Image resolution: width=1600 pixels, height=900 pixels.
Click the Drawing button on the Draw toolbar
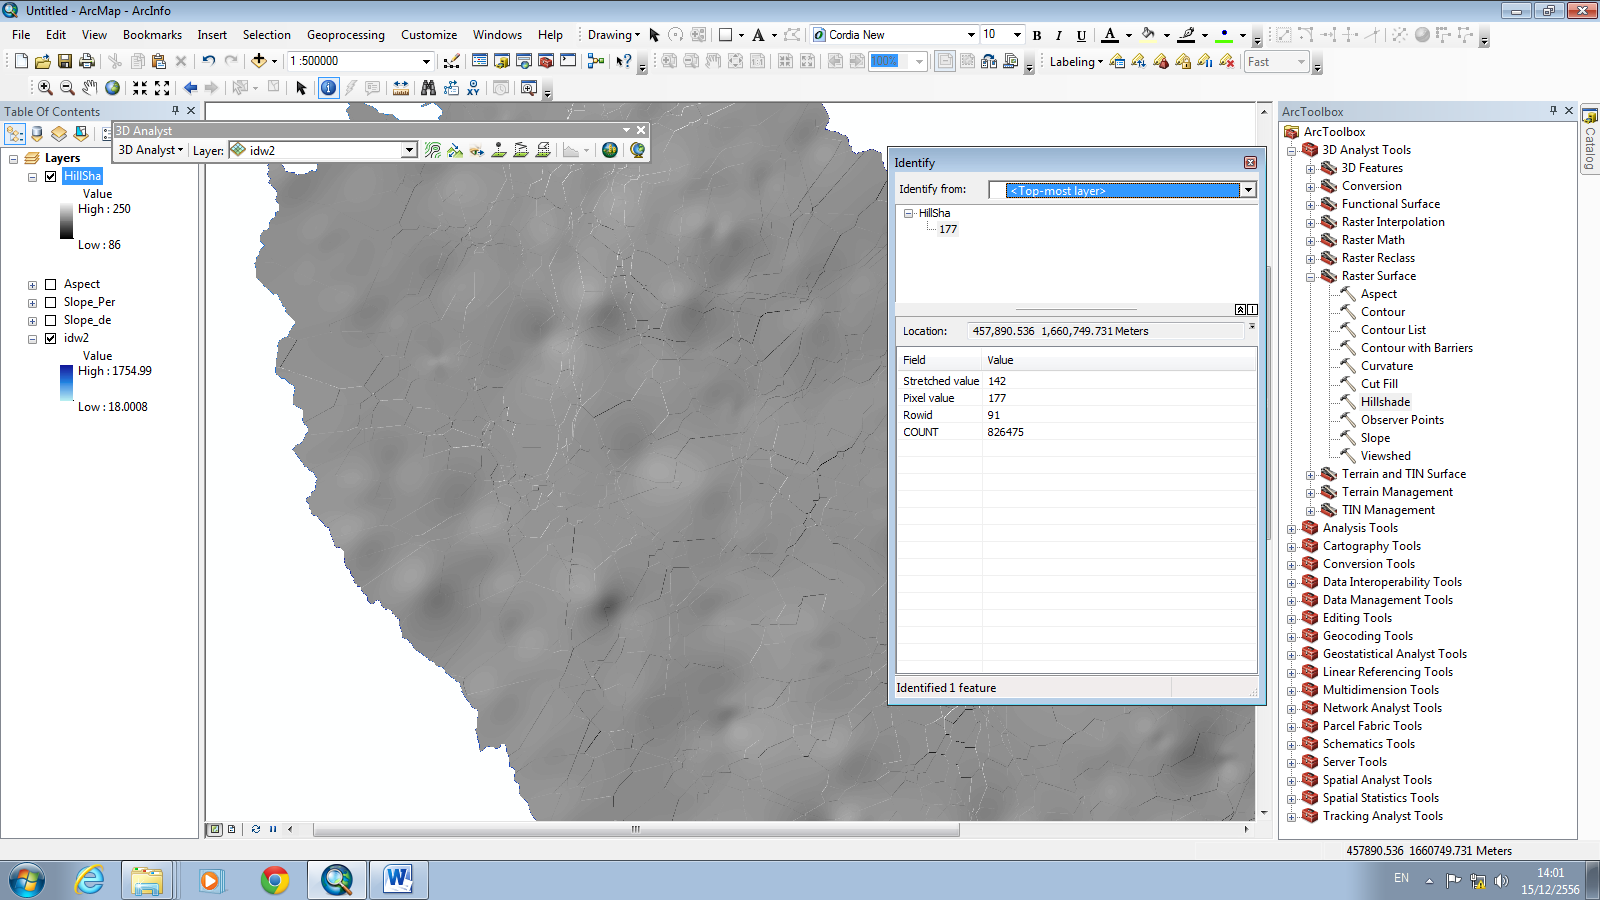coord(612,34)
